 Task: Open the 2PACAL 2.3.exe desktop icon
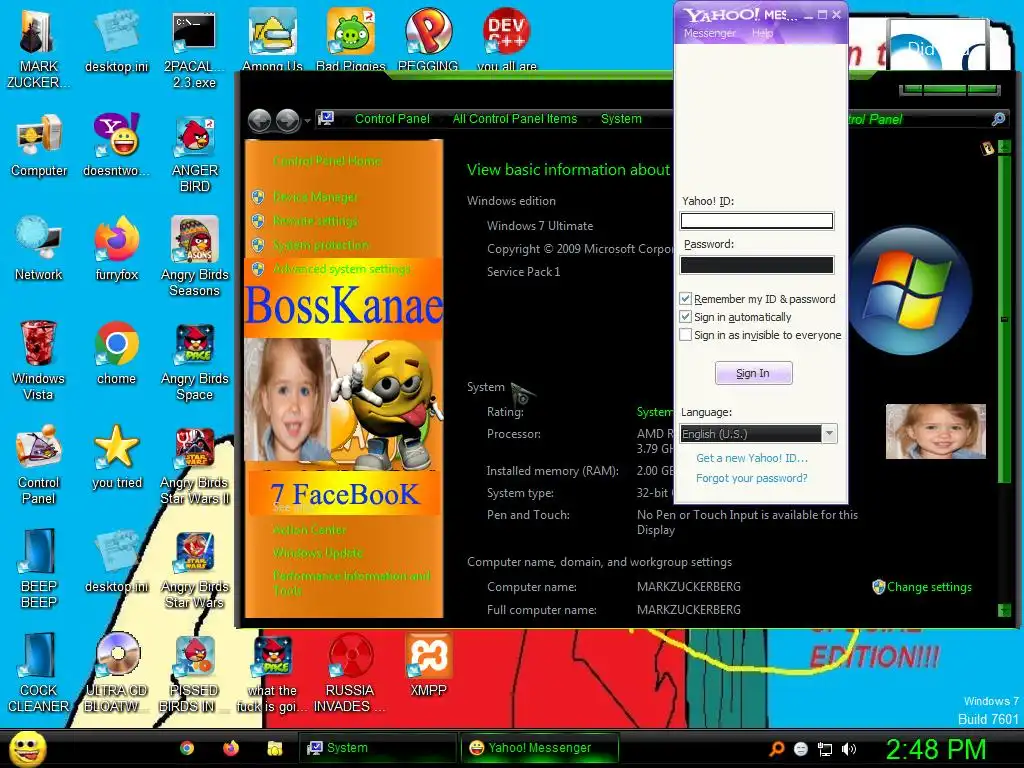pos(194,49)
